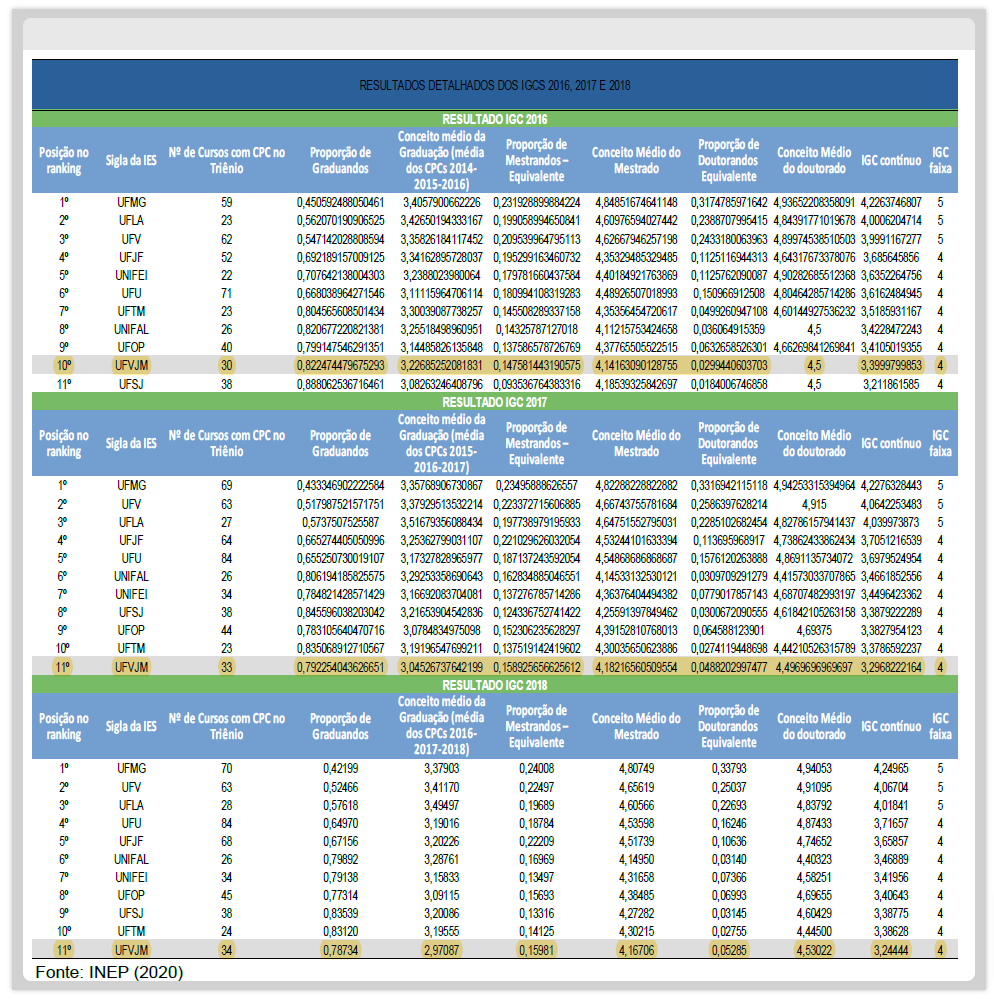Click the title 'RESULTADOS DETALHADOS DOS IGCS' banner
Screen dimensions: 994x999
tap(494, 86)
